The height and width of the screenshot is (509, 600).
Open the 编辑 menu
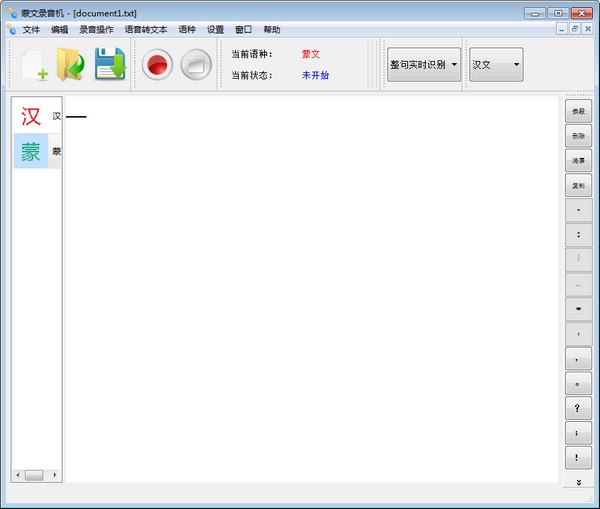coord(59,29)
